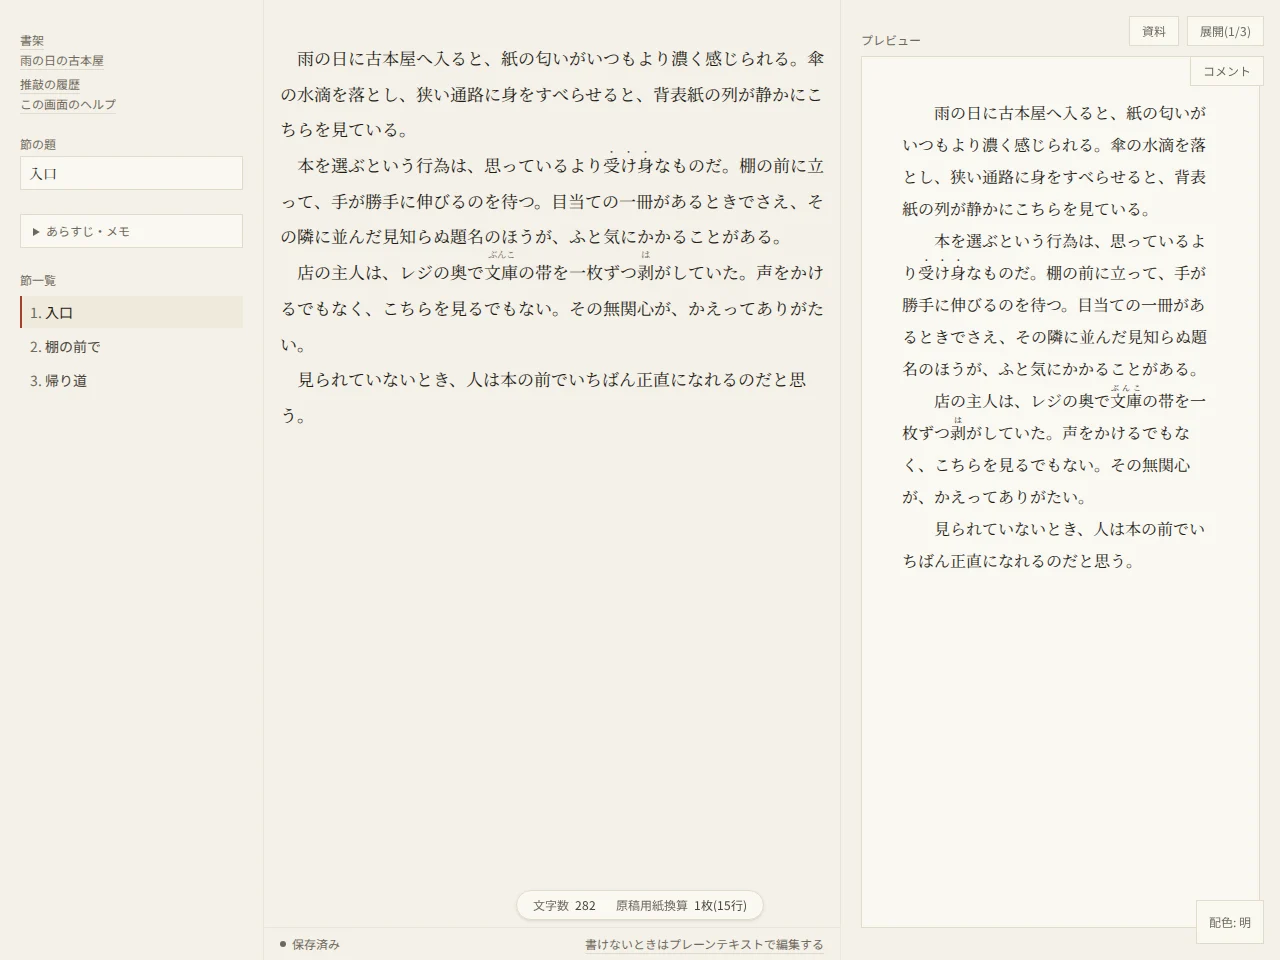Select section 2. 棚の前で
The image size is (1280, 960).
(x=131, y=347)
